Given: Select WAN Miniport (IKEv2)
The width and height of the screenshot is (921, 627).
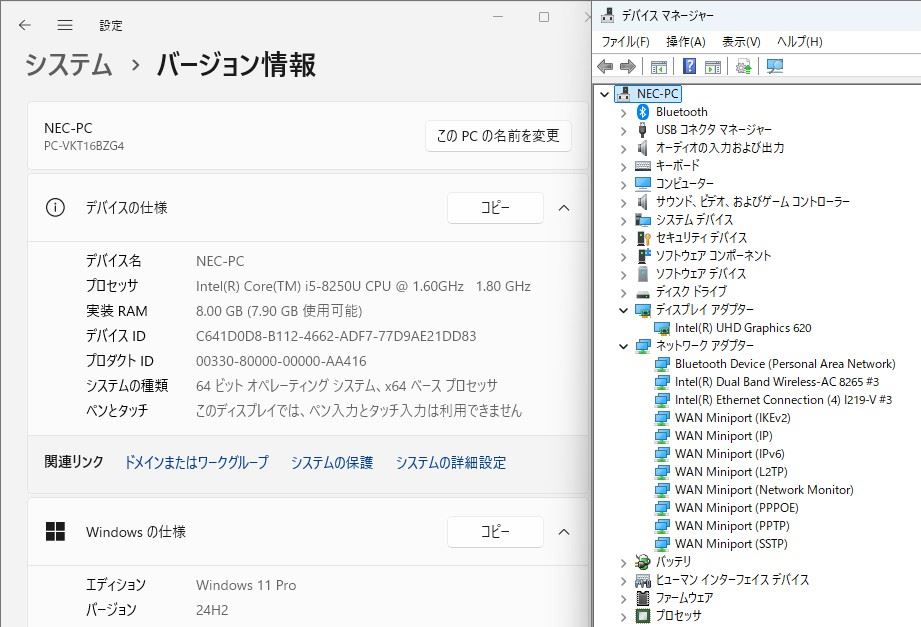Looking at the screenshot, I should coord(732,418).
